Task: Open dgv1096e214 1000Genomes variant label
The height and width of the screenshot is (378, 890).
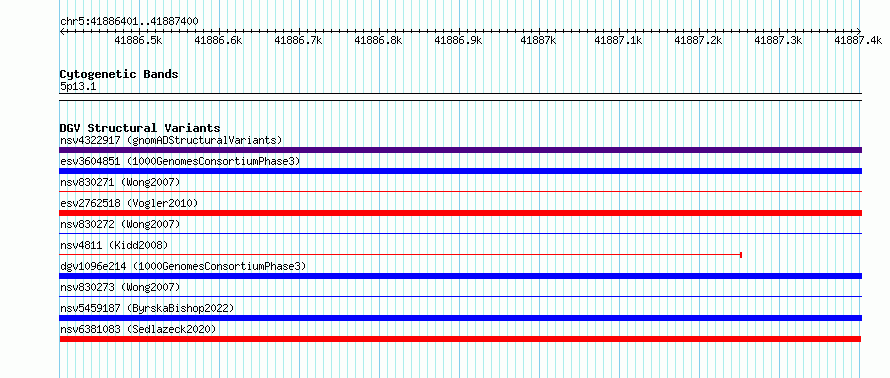Action: pyautogui.click(x=183, y=266)
